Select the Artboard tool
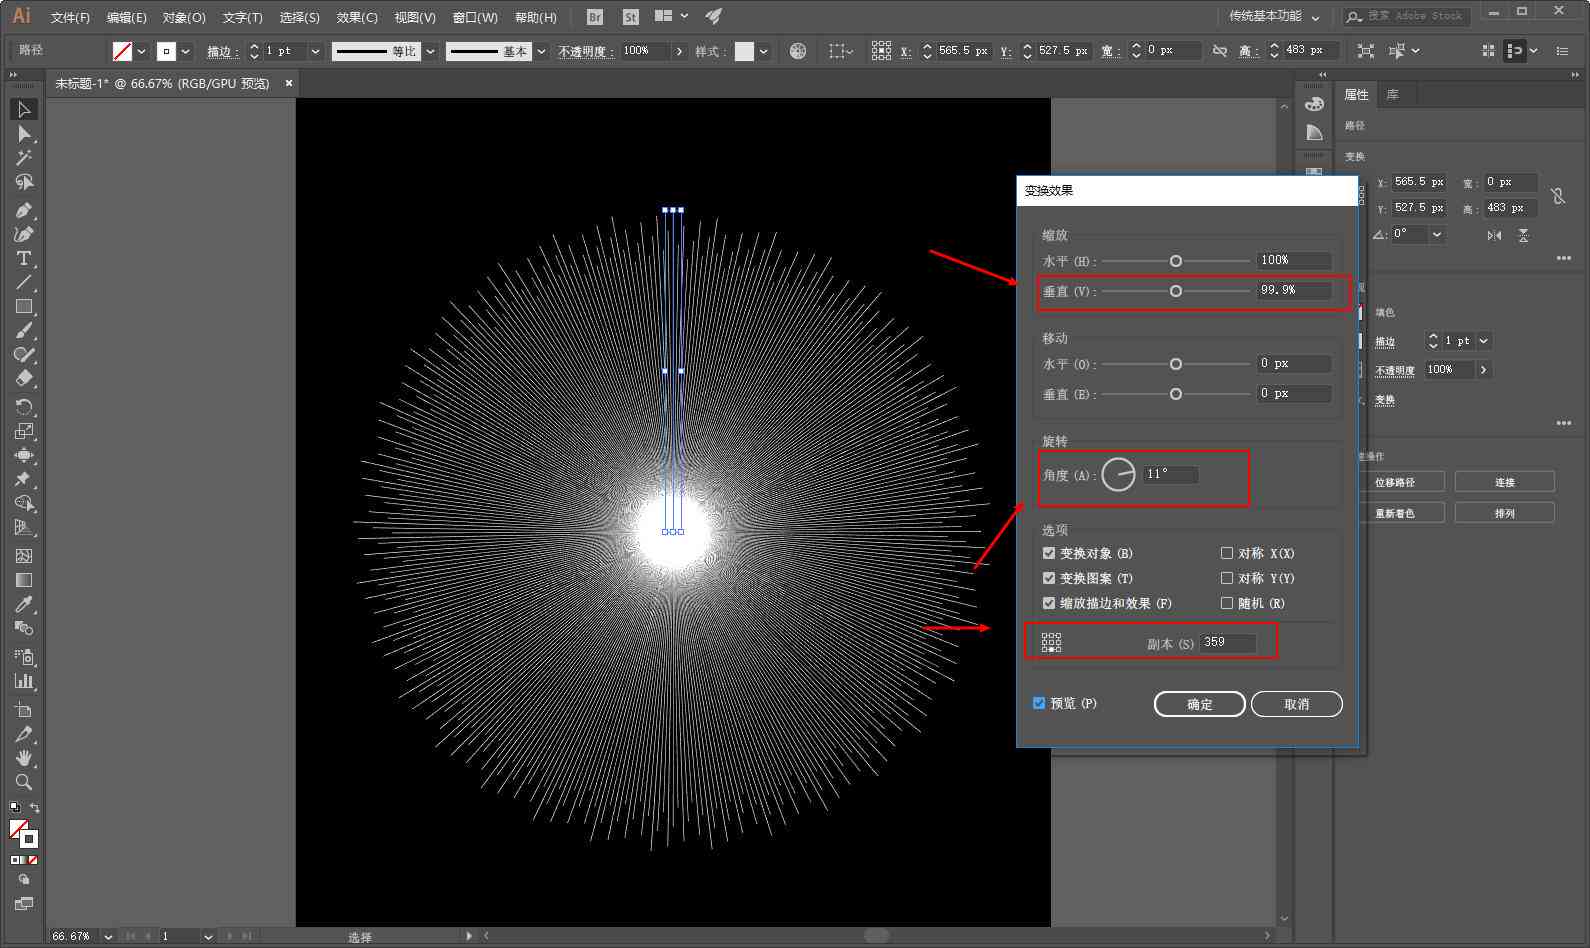Image resolution: width=1590 pixels, height=948 pixels. click(24, 710)
